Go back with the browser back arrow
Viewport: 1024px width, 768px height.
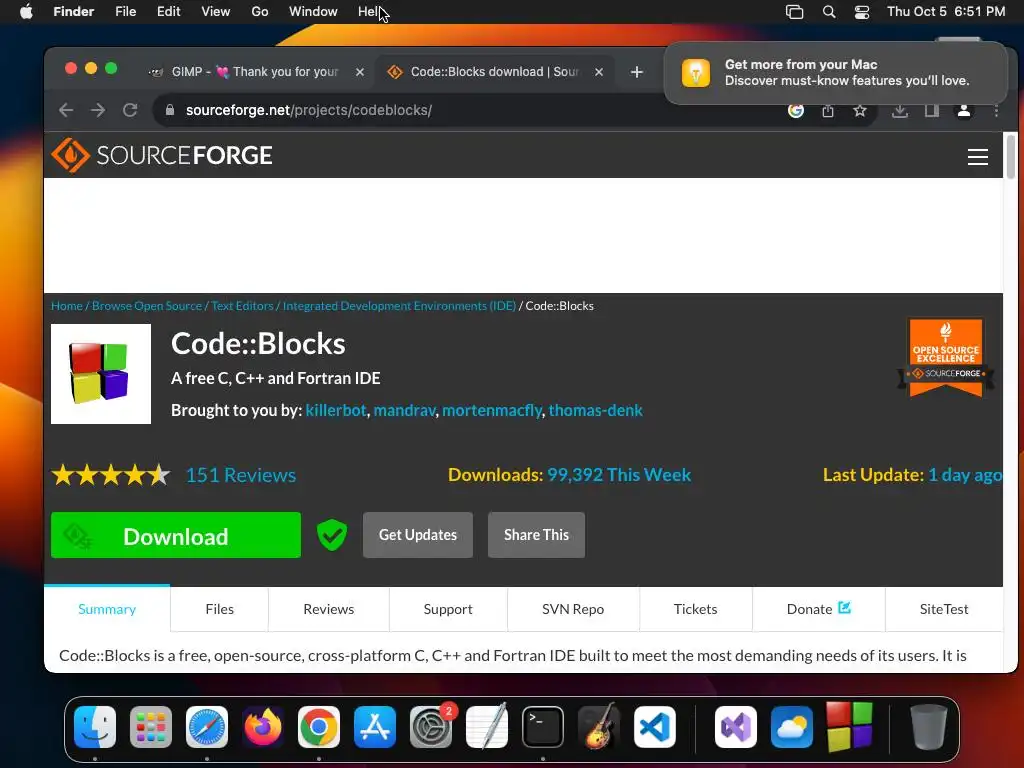(66, 110)
